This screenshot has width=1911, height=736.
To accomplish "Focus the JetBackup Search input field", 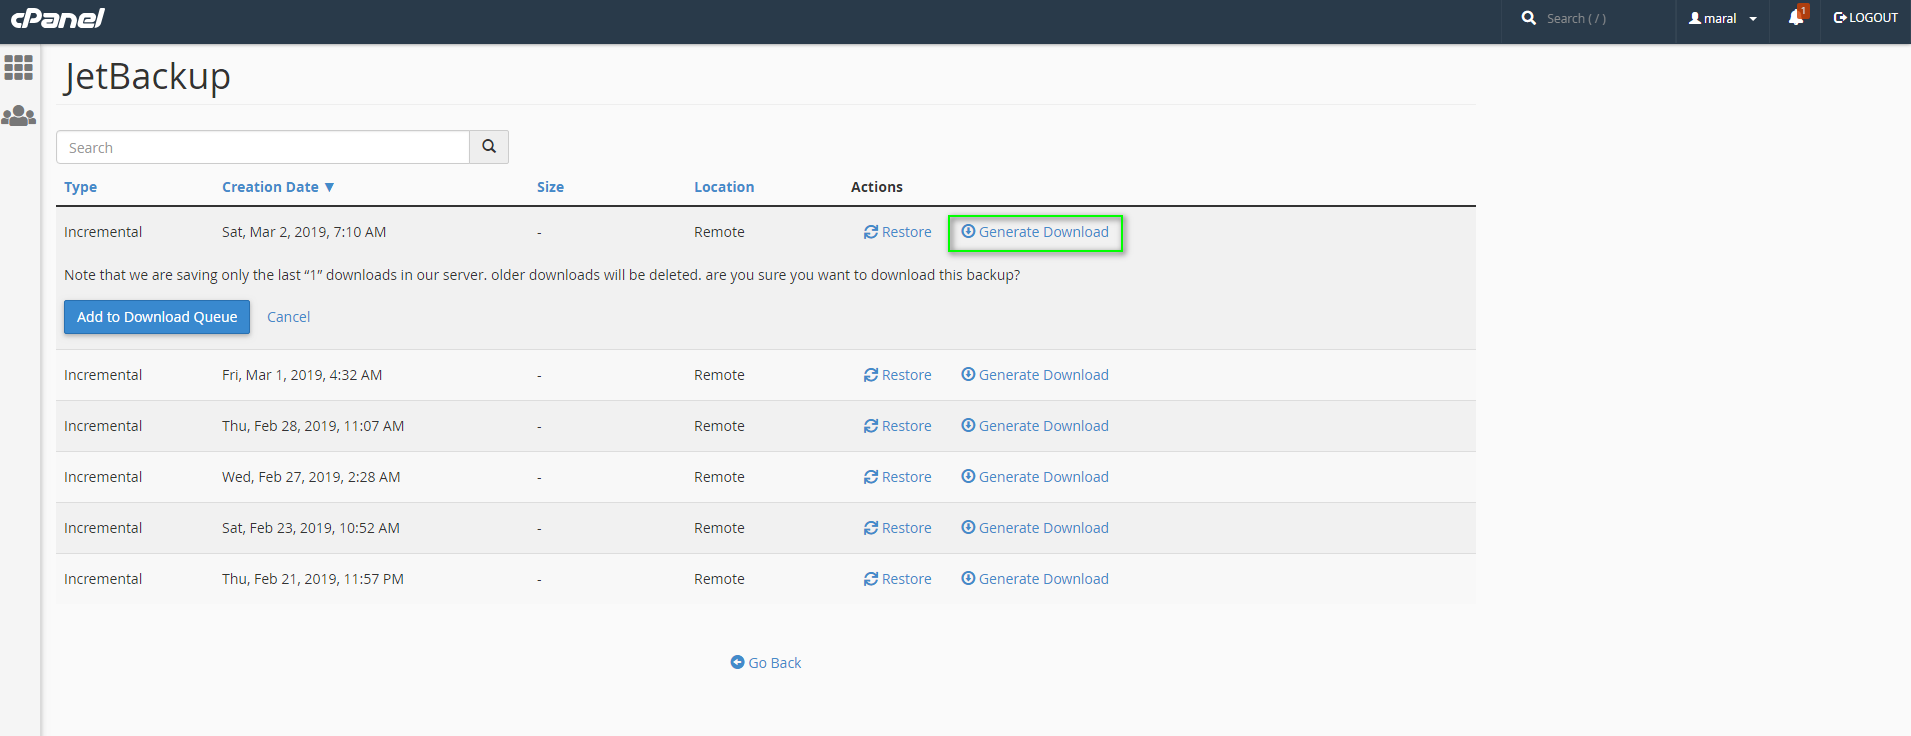I will 263,147.
